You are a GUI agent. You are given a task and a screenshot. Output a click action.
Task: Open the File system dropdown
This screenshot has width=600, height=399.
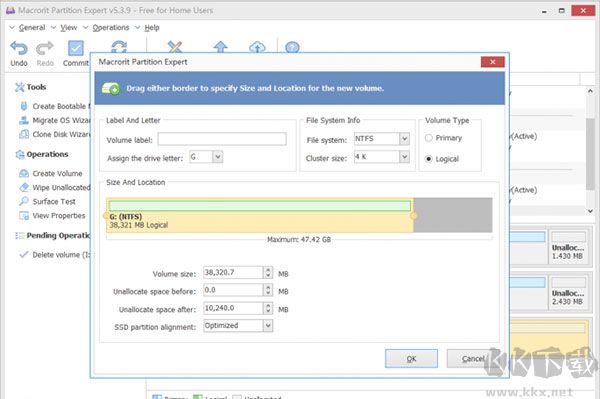click(404, 139)
